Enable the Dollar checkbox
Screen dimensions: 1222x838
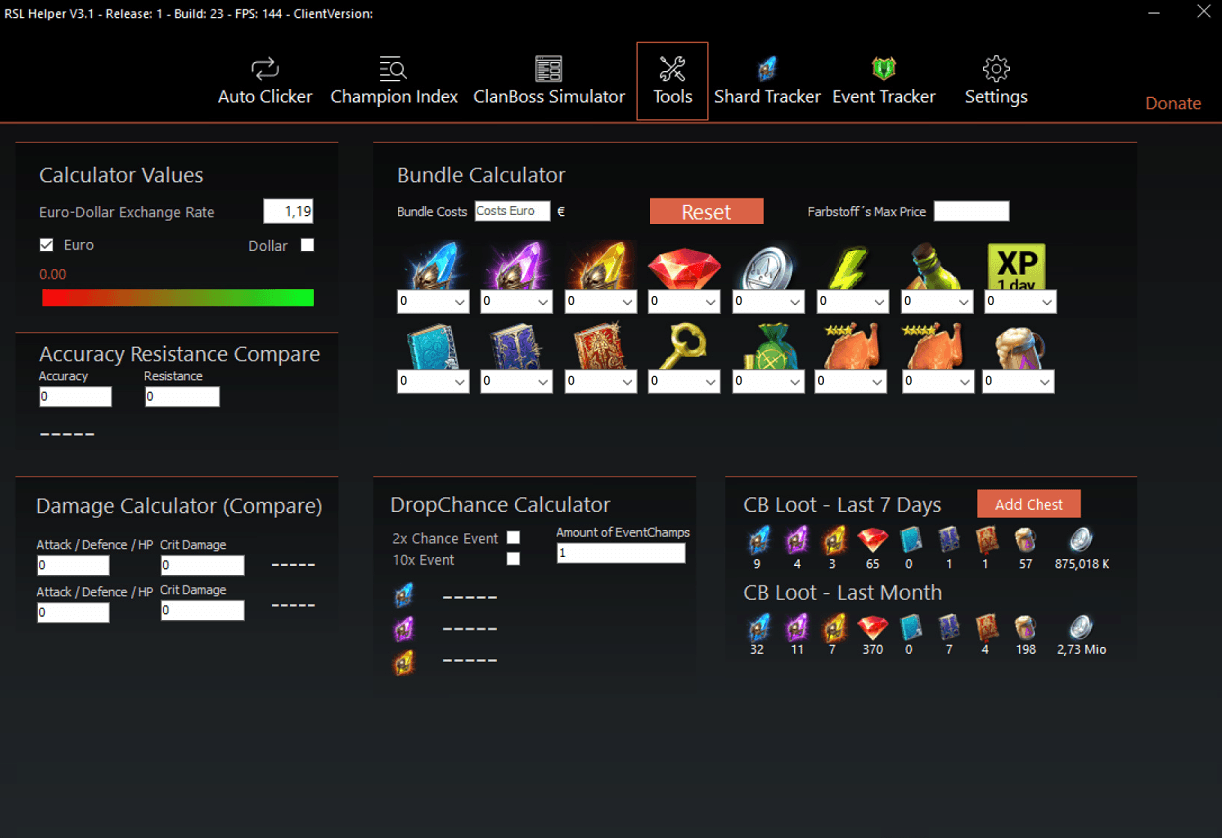pyautogui.click(x=307, y=245)
